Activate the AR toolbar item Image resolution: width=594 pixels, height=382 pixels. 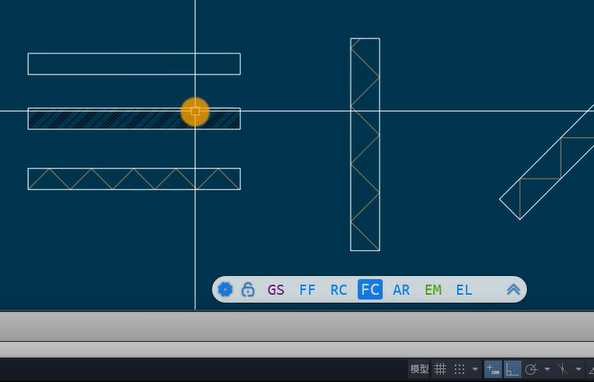click(401, 290)
